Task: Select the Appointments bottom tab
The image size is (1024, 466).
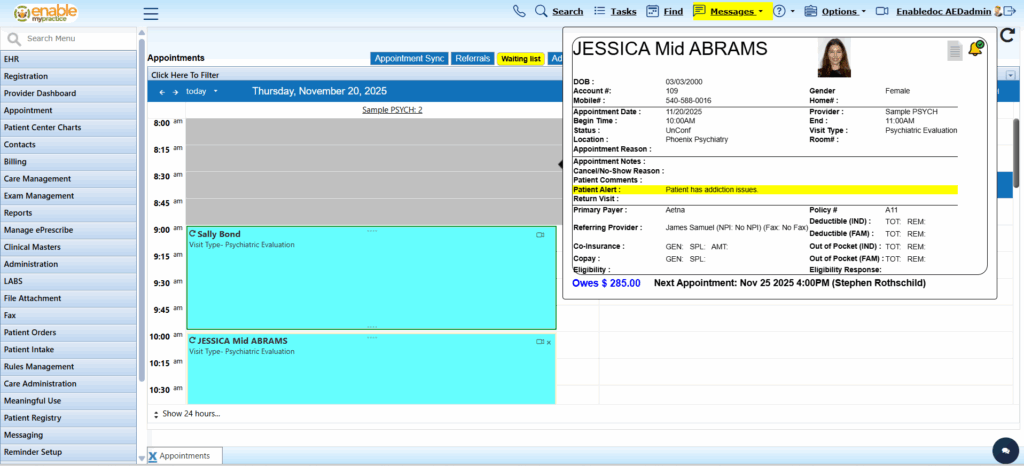Action: [184, 456]
